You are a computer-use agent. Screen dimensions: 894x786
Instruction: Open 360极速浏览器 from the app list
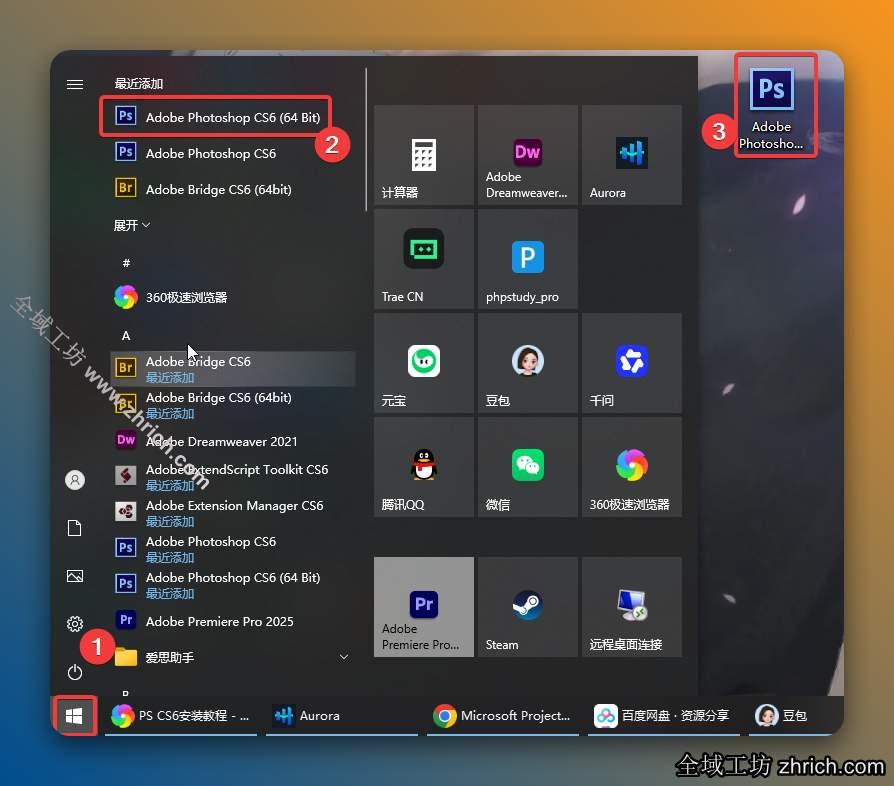click(x=233, y=297)
